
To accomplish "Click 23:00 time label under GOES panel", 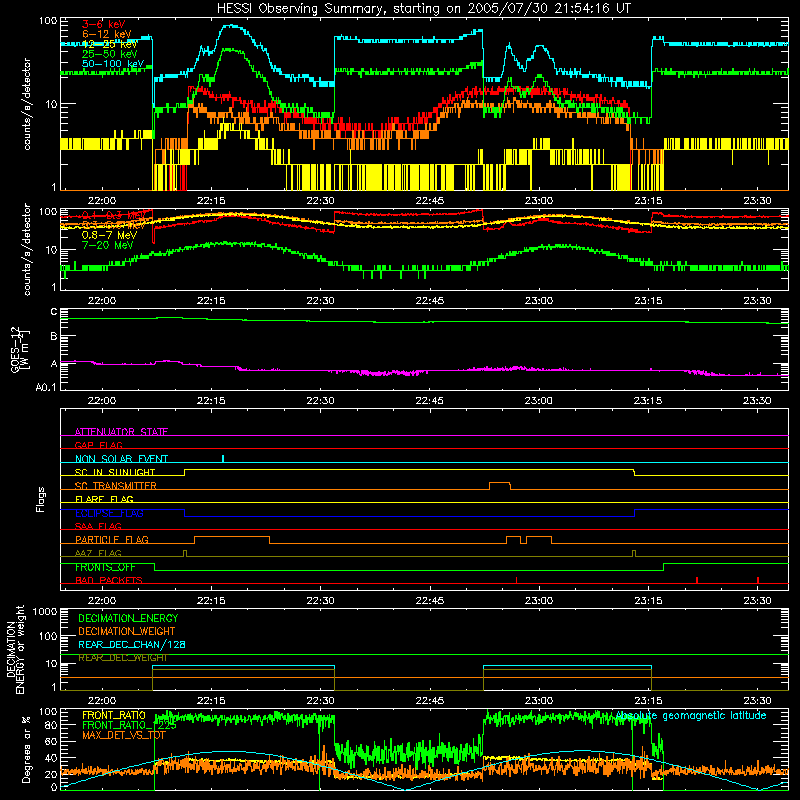I will (539, 401).
